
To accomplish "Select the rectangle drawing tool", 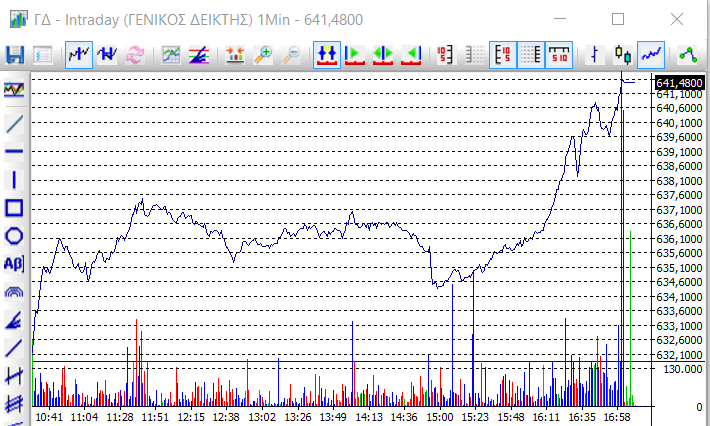I will (x=14, y=208).
